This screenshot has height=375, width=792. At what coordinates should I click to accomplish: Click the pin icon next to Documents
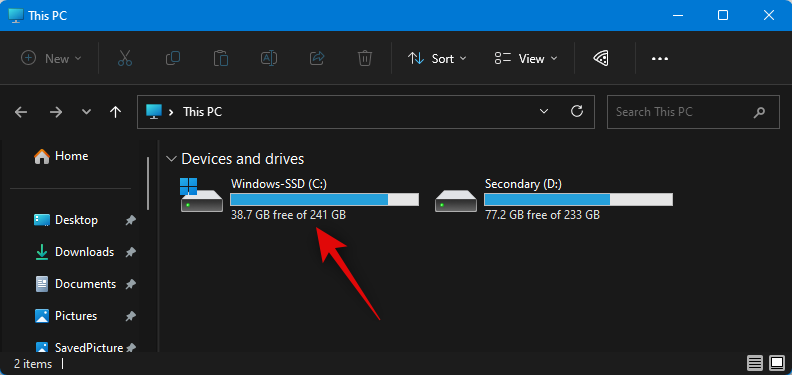pos(131,285)
